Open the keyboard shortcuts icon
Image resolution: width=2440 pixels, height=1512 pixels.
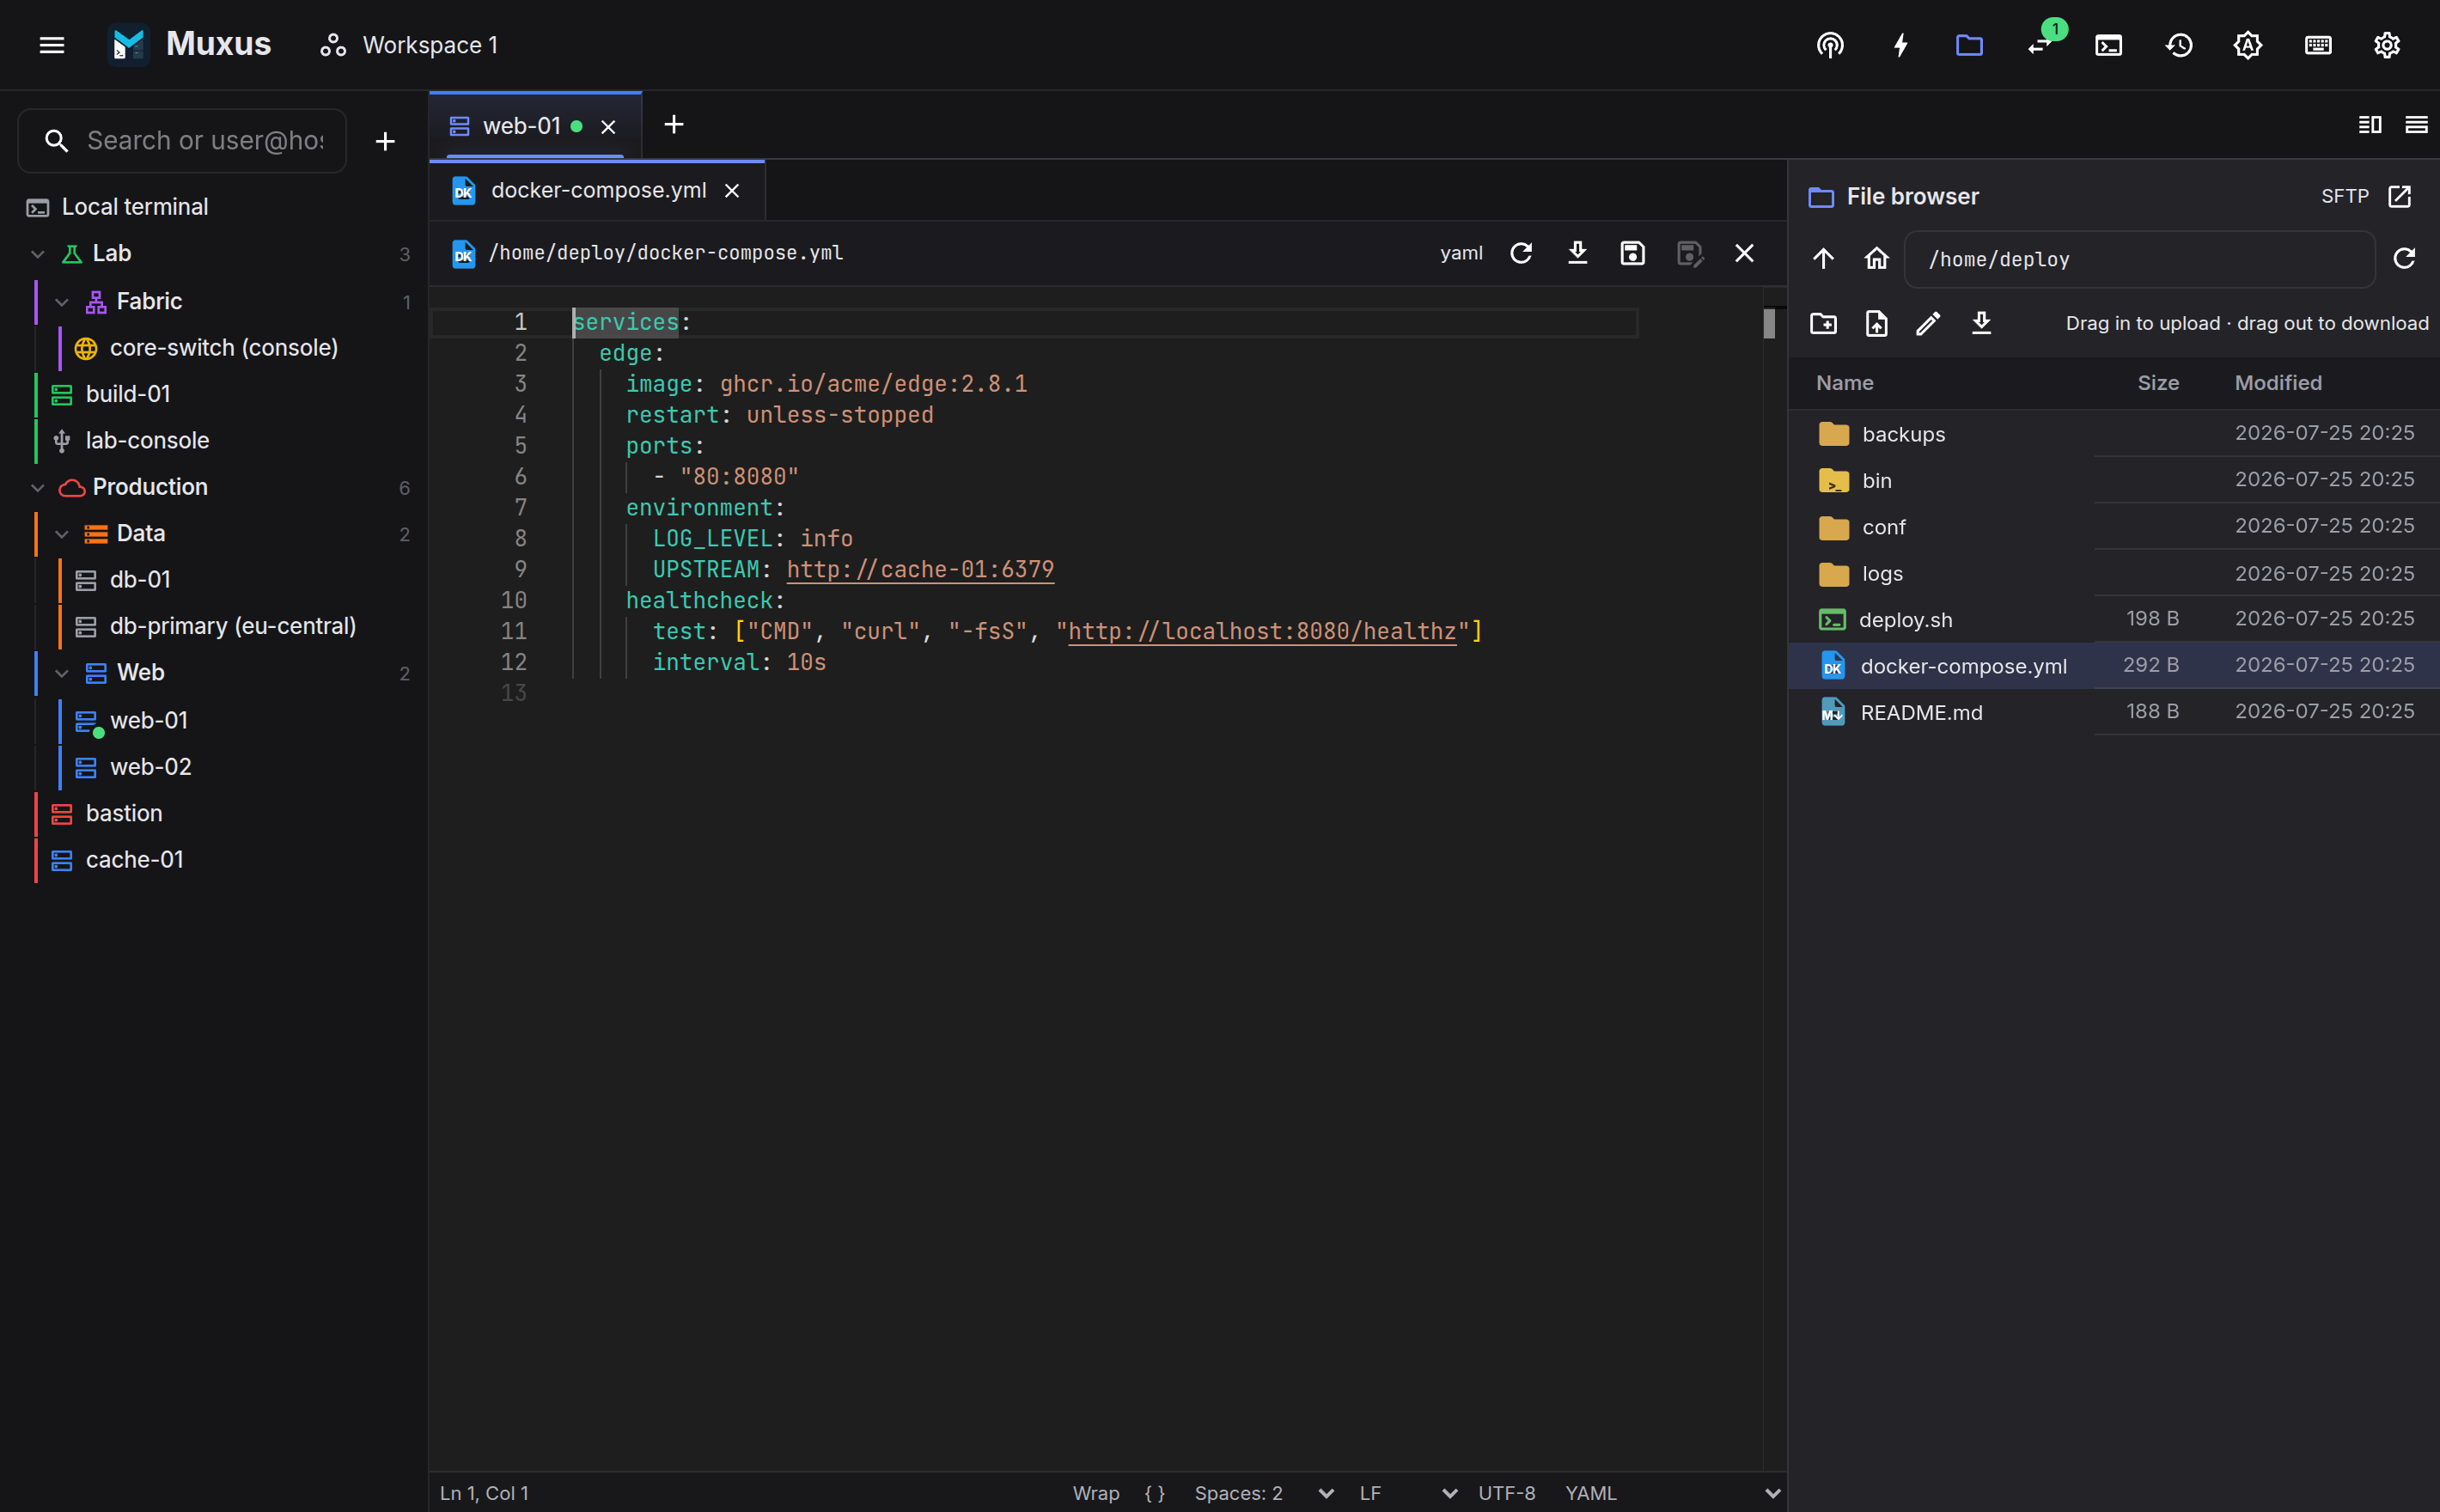[2318, 45]
